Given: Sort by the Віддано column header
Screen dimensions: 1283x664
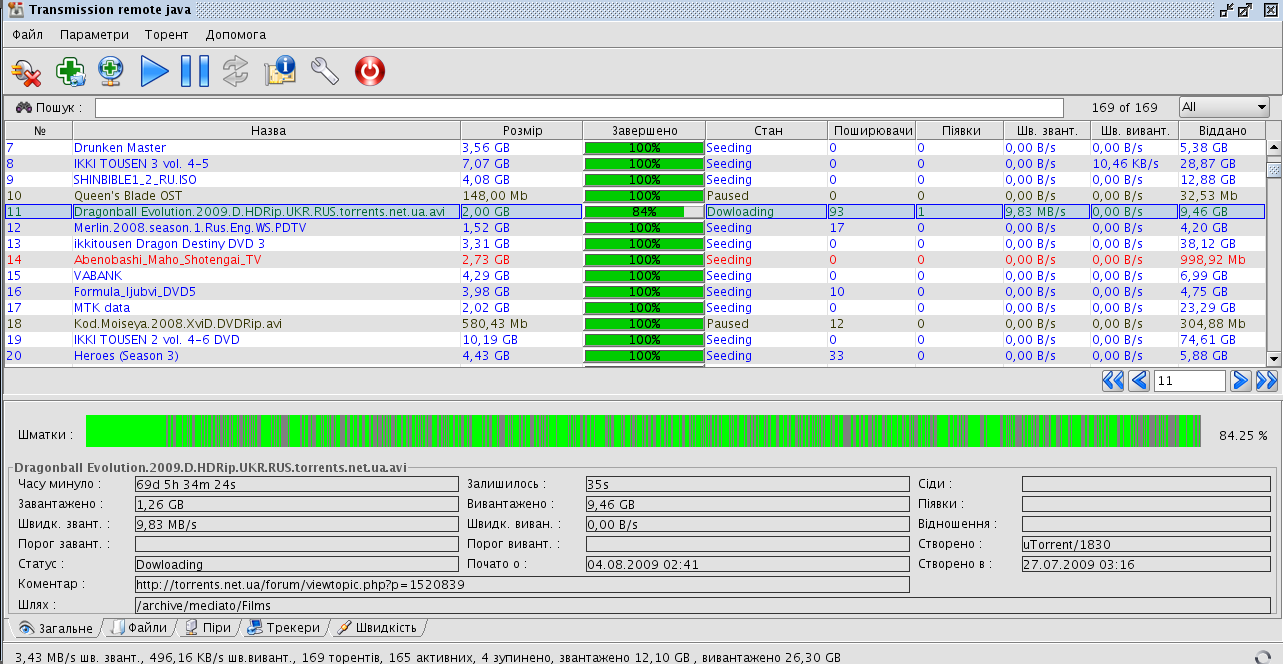Looking at the screenshot, I should tap(1222, 131).
